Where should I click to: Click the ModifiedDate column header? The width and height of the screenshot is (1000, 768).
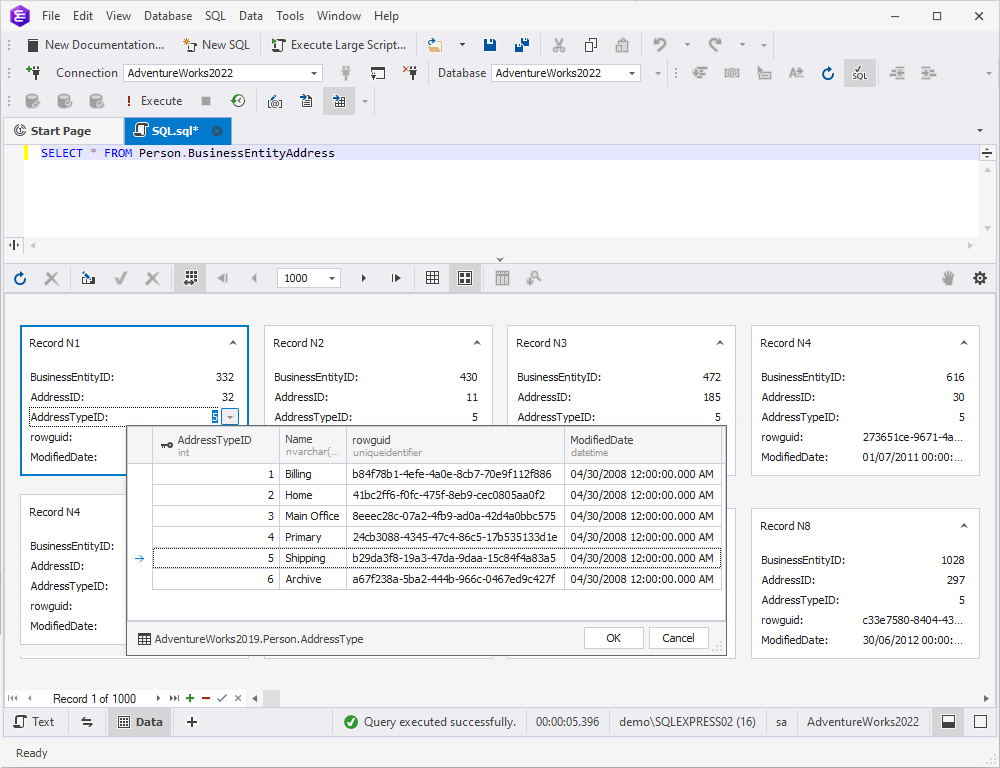click(x=643, y=445)
